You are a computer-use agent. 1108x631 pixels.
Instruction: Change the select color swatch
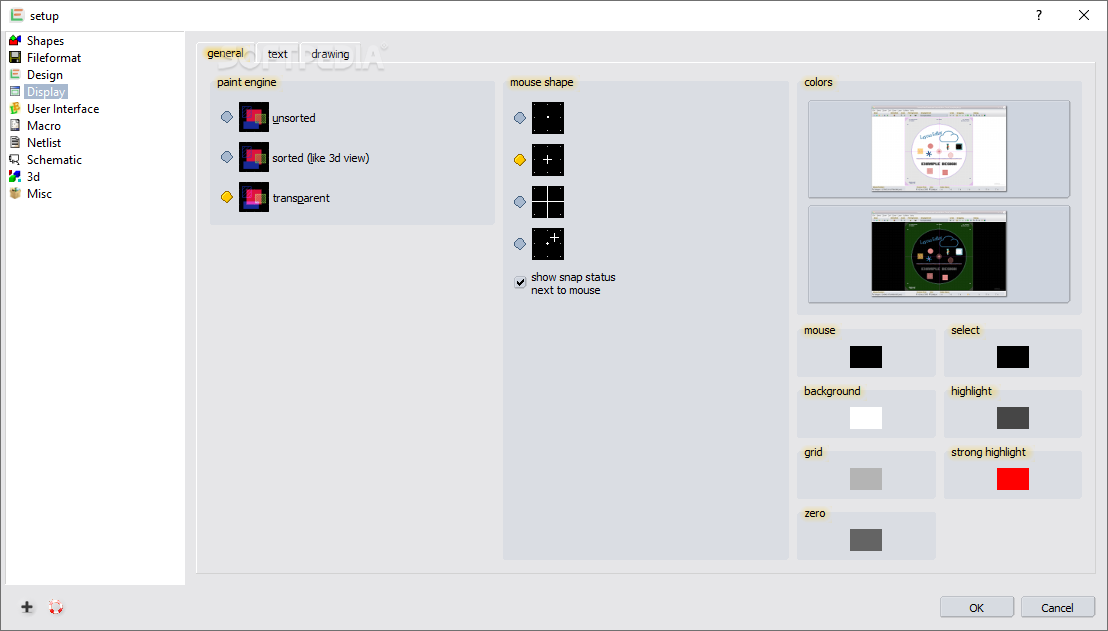1013,357
